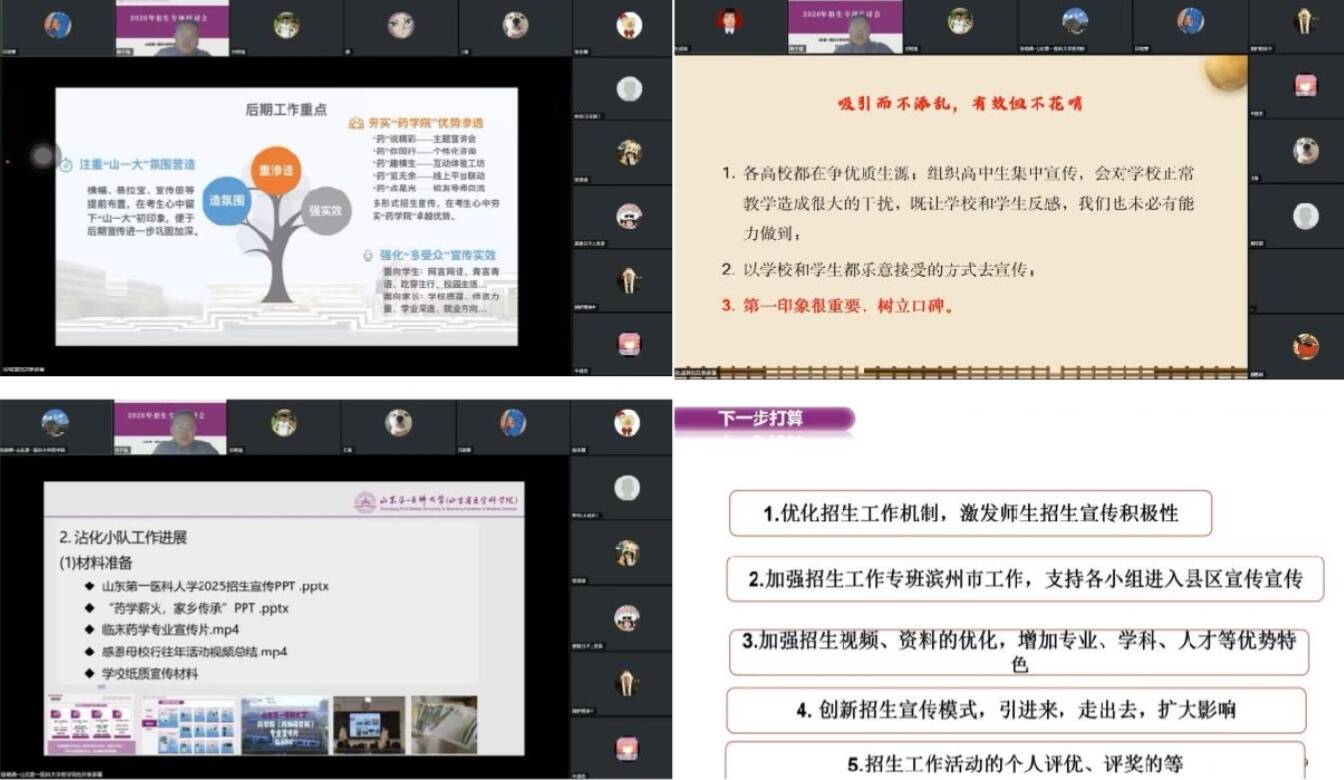1344x780 pixels.
Task: Click the orange 重渗透 circle on the tree
Action: (275, 170)
